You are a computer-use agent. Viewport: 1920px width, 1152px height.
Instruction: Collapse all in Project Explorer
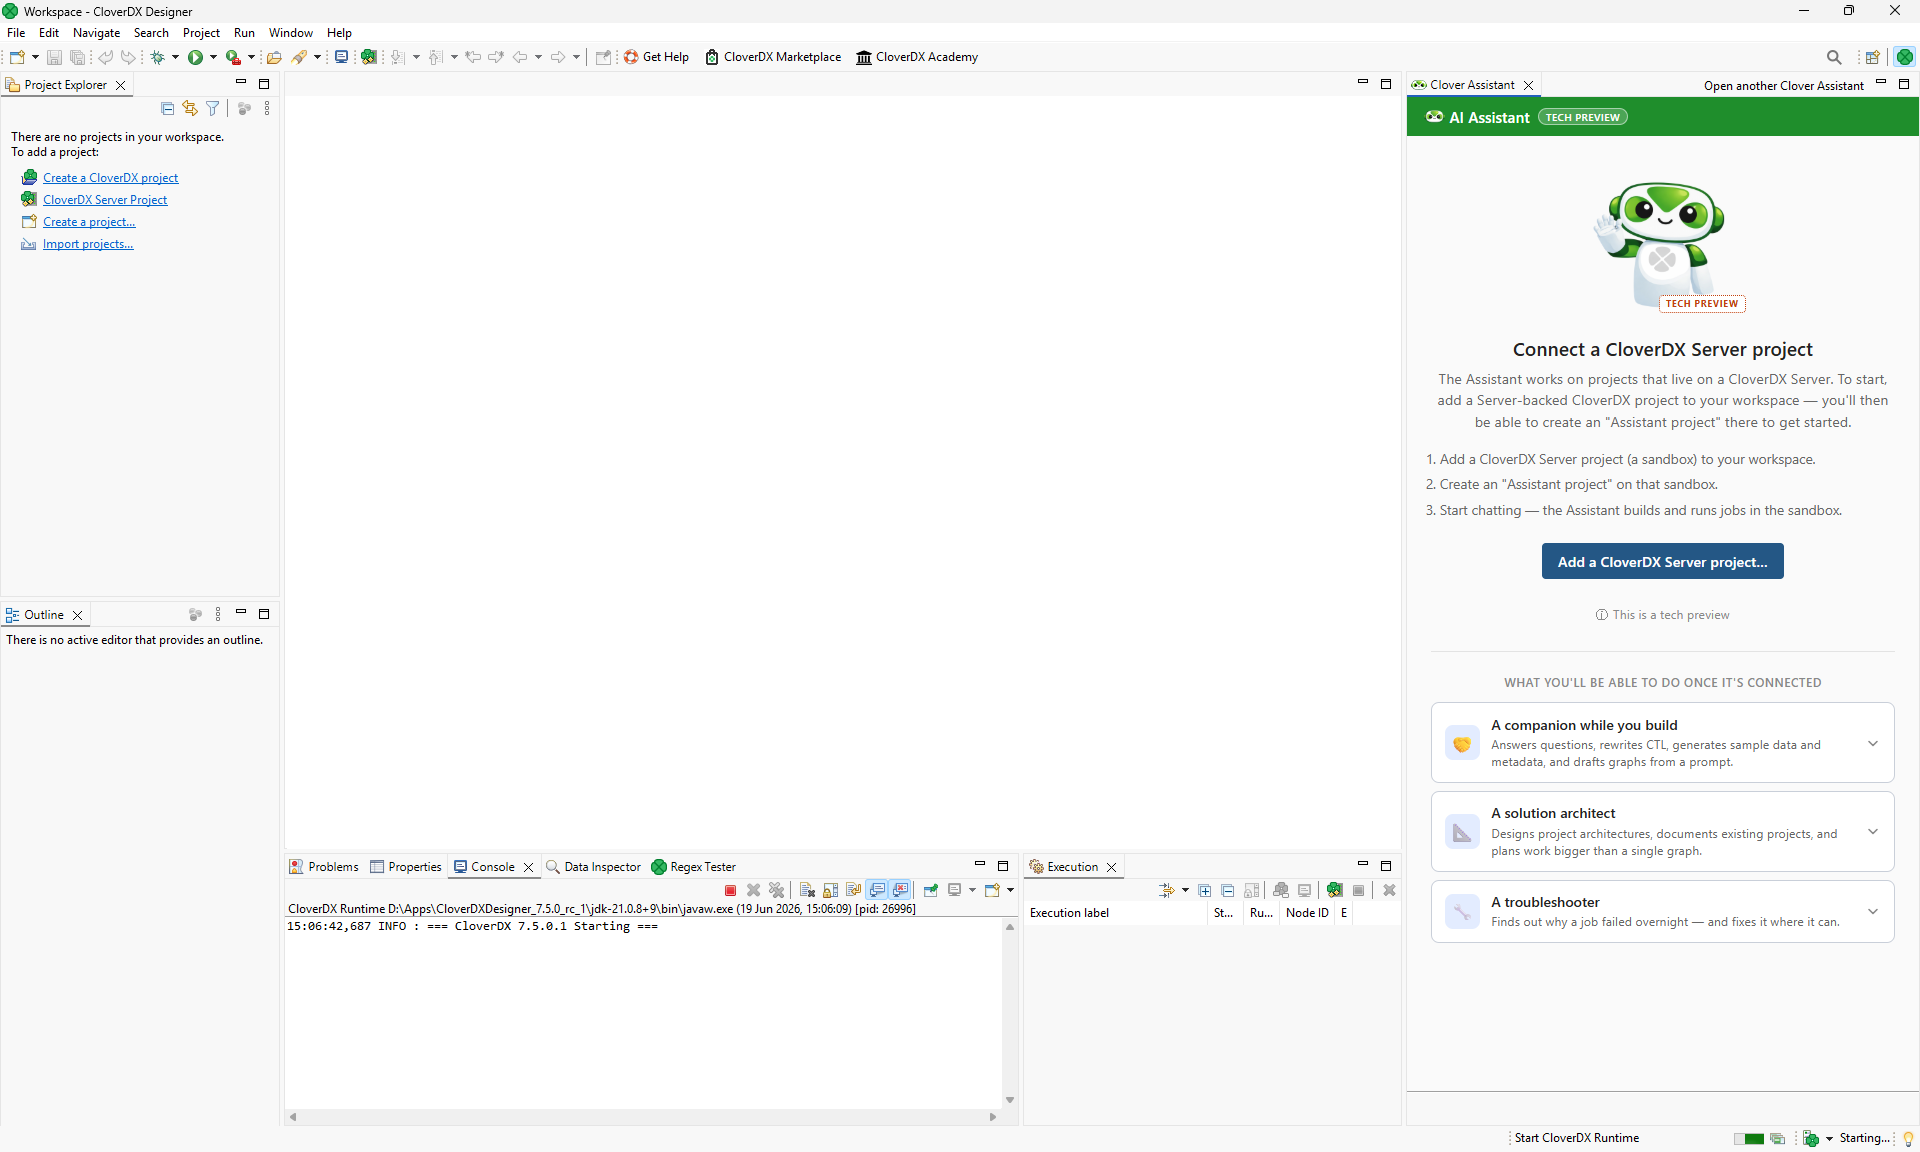tap(167, 108)
